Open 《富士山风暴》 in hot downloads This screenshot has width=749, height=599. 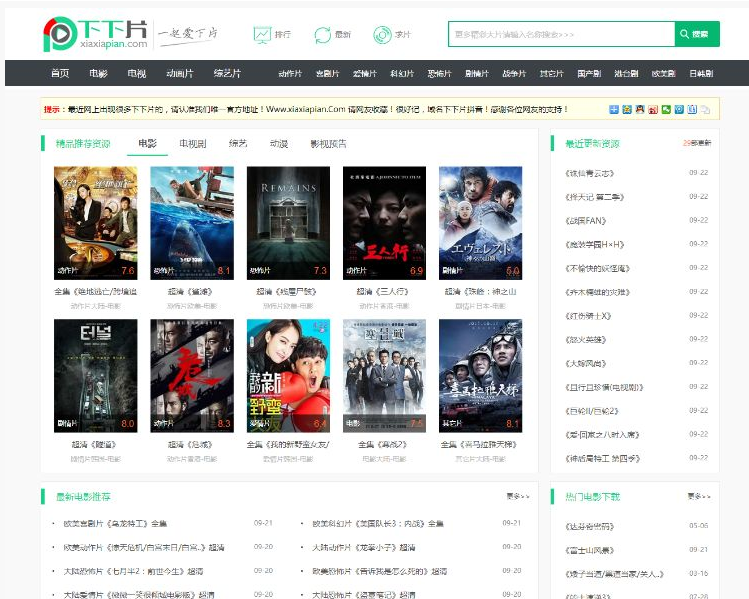coord(589,550)
